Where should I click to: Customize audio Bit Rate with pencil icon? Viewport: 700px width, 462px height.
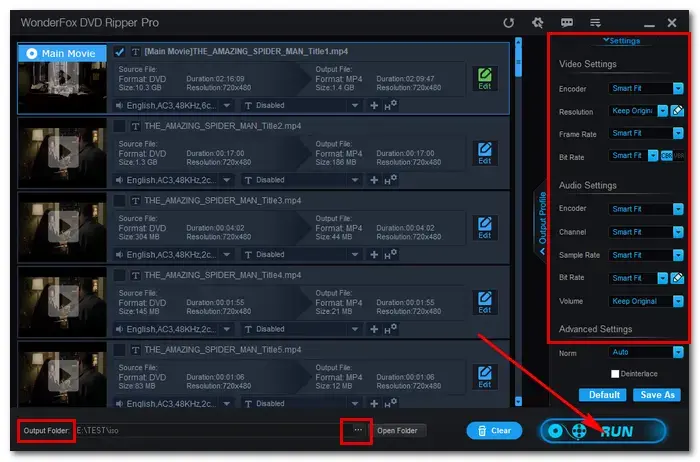click(x=677, y=278)
